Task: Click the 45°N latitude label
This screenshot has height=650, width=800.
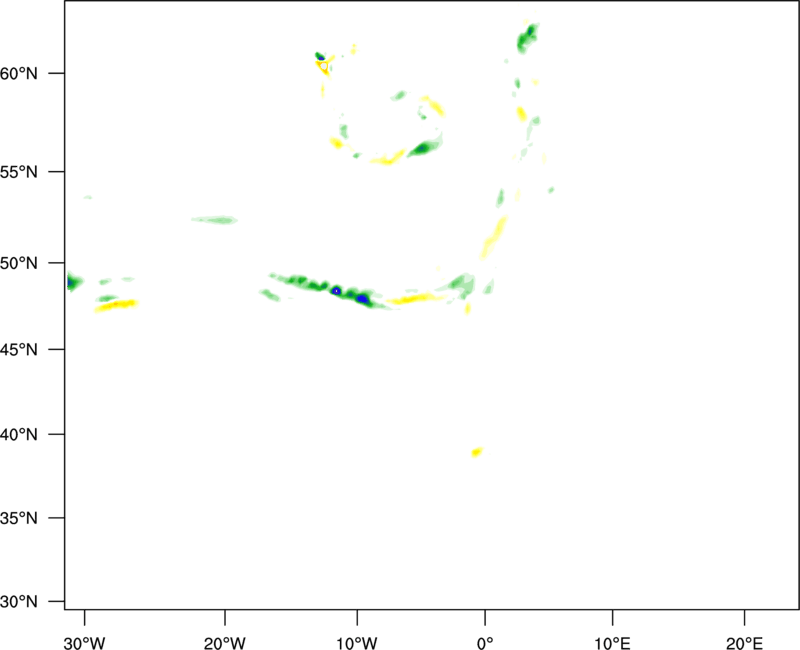Action: 19,349
